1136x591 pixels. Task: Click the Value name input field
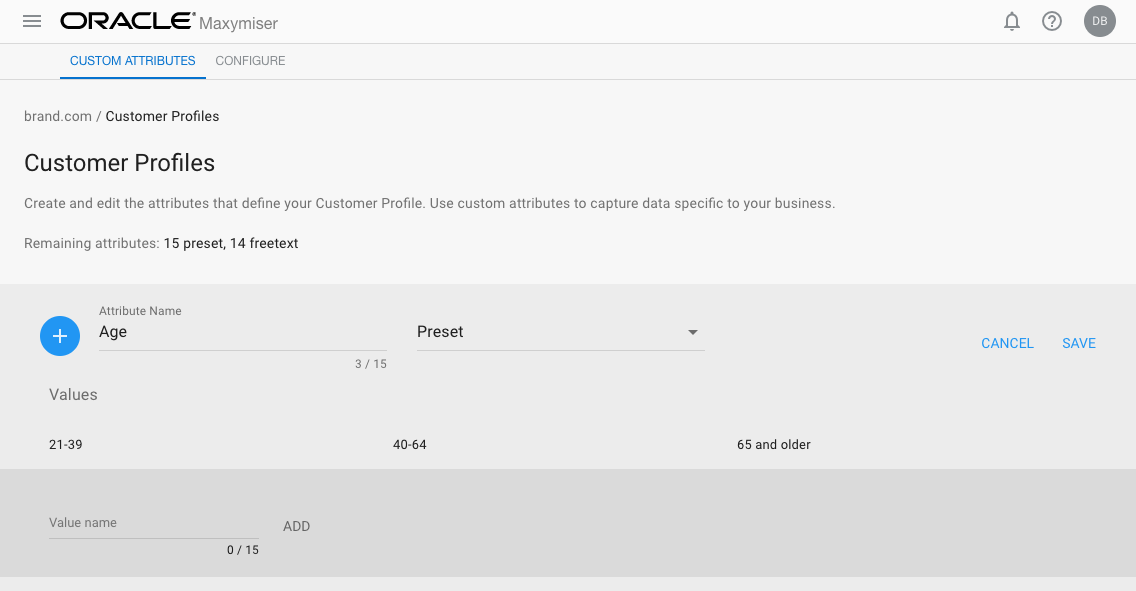click(153, 523)
